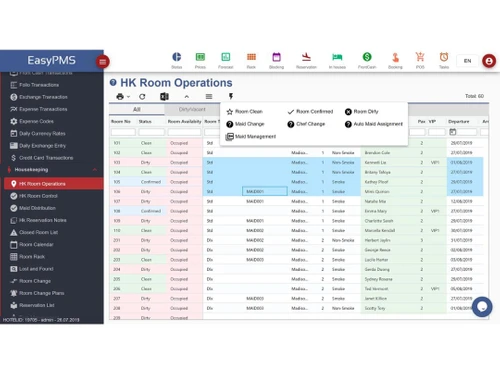Open the Prices toolbar icon
This screenshot has width=500, height=375.
(200, 57)
